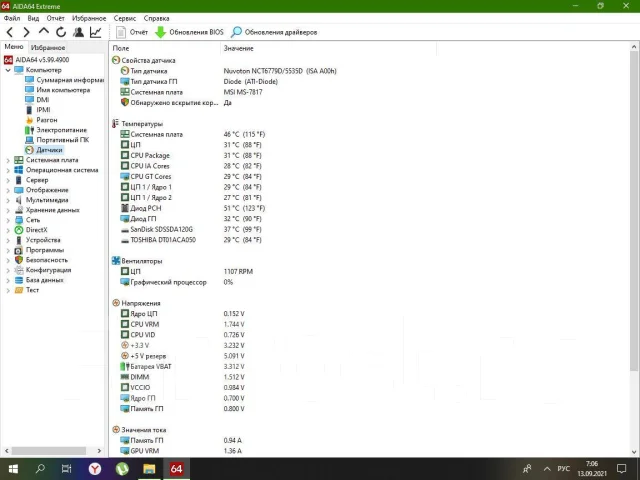Collapse the Компьютер tree node

click(x=8, y=70)
